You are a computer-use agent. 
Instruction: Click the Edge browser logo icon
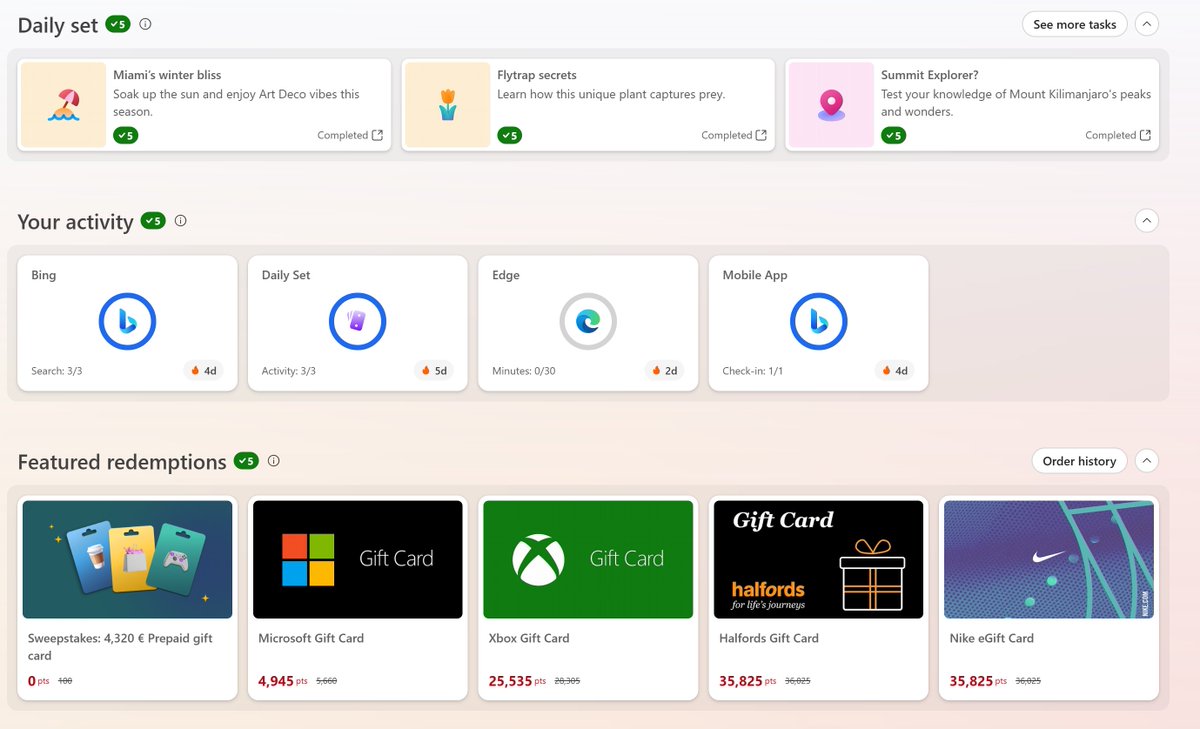(x=588, y=322)
